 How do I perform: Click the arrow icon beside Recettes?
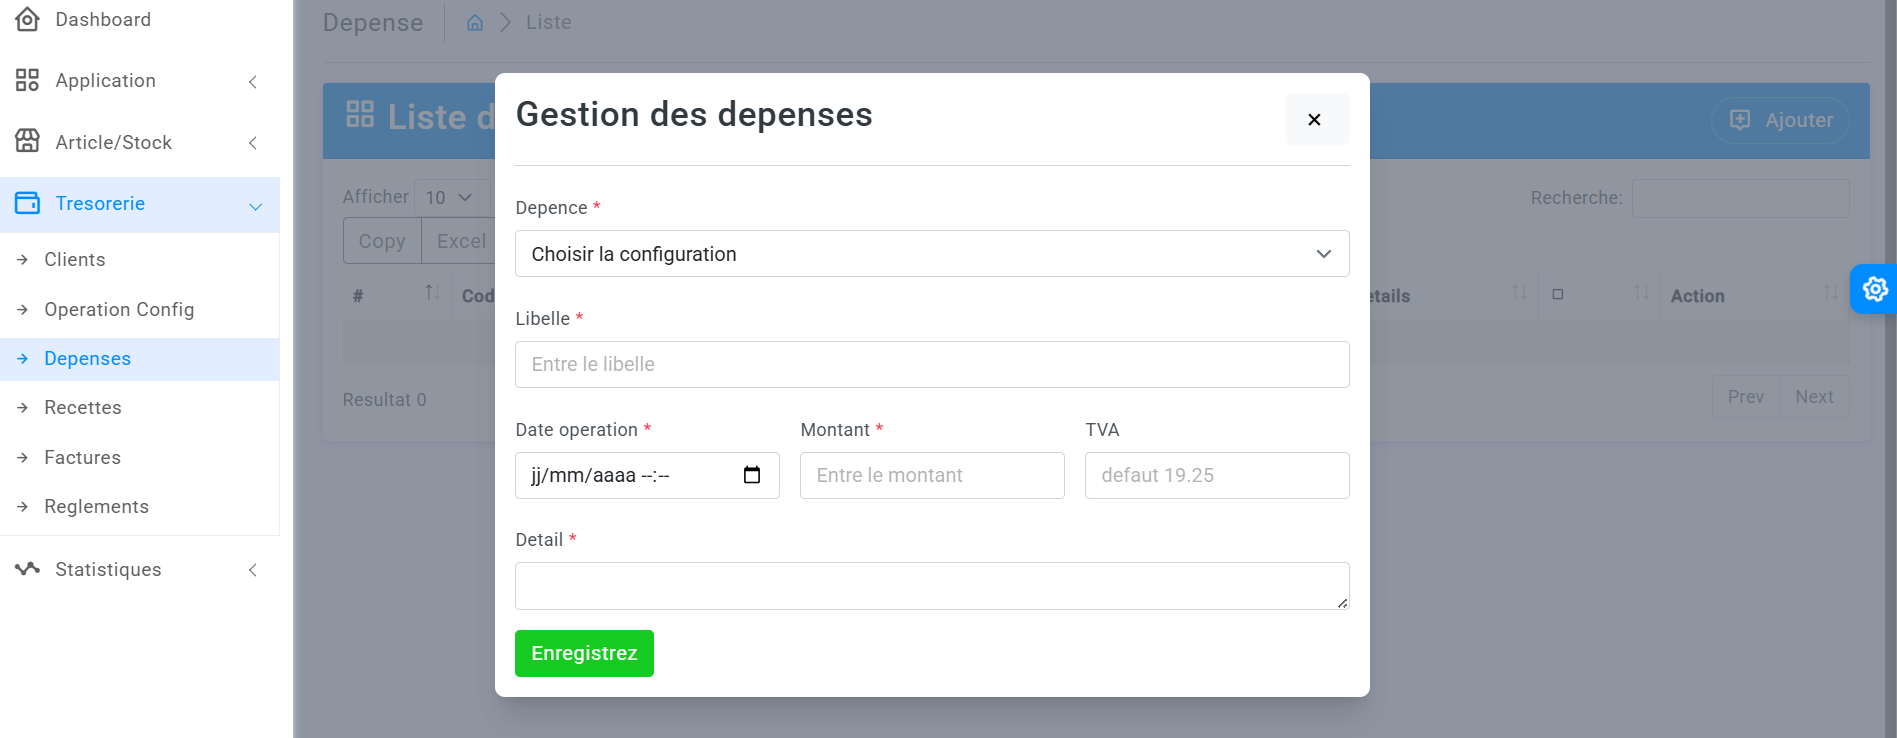(22, 408)
